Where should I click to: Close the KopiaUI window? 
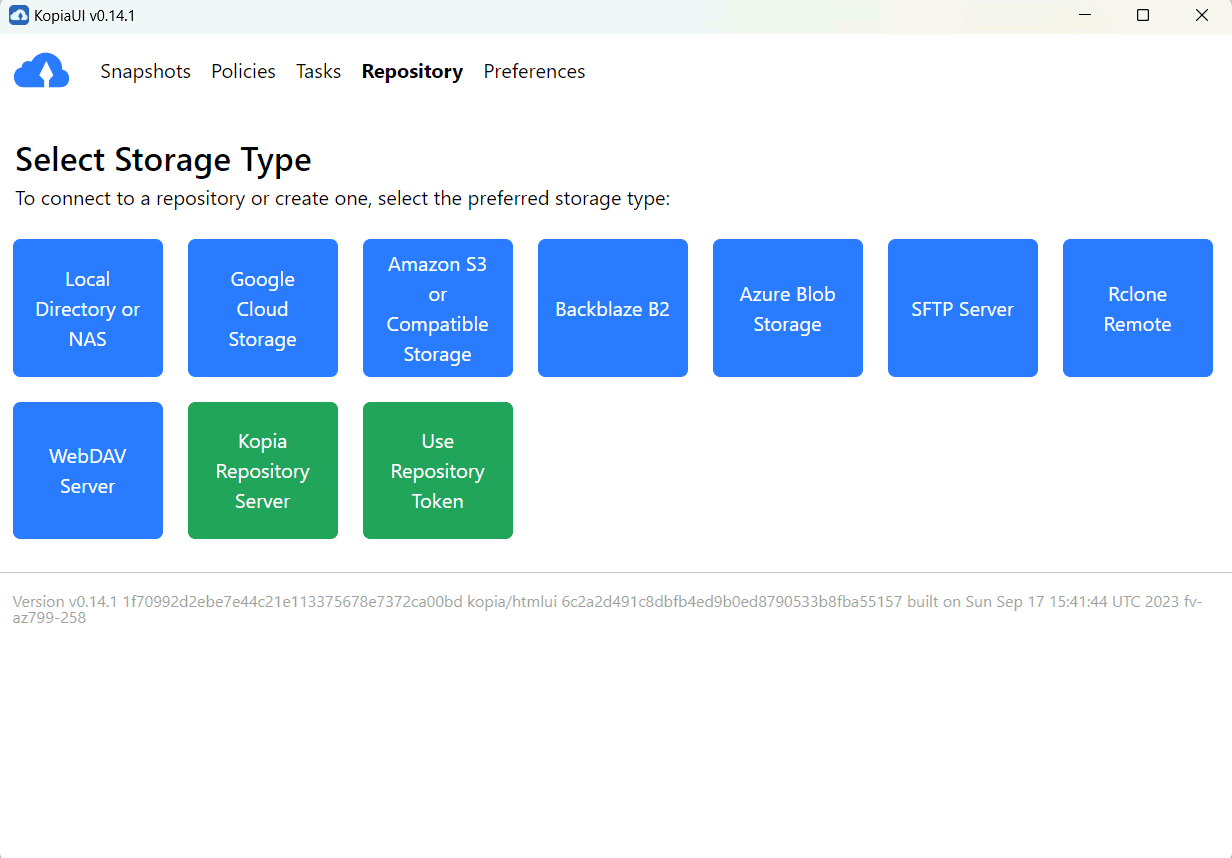tap(1202, 16)
